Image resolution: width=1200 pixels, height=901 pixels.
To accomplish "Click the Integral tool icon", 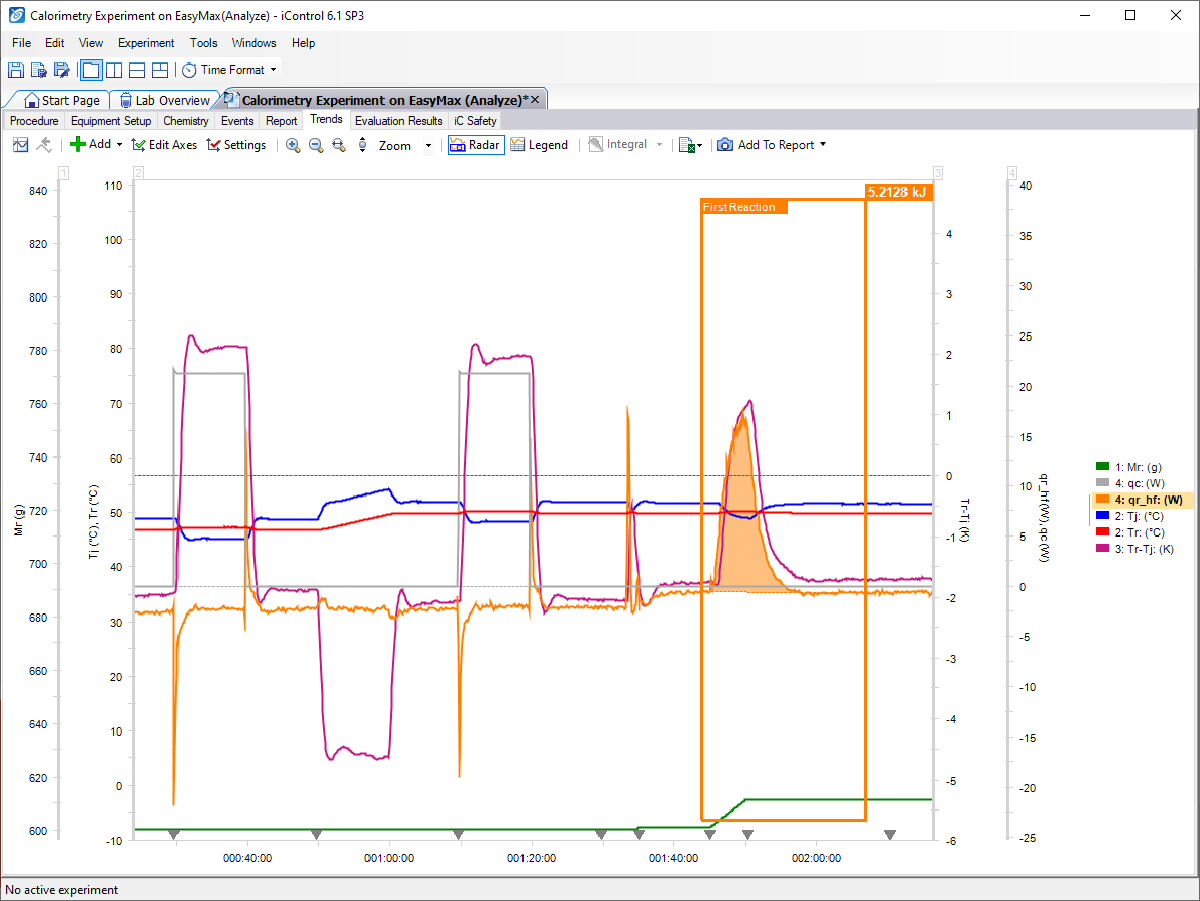I will point(596,145).
